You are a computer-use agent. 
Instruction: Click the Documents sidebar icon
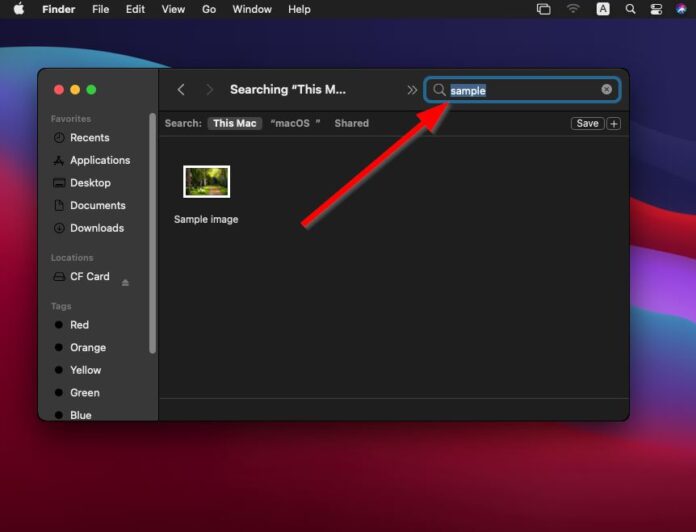(59, 205)
